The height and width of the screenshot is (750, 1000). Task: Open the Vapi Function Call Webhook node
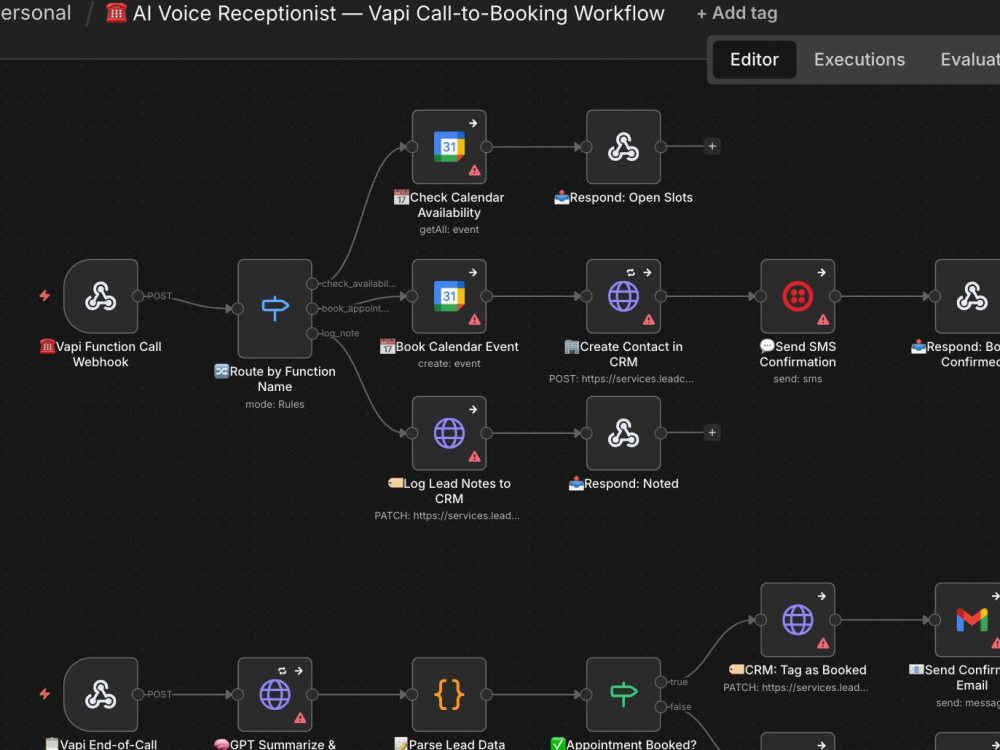pyautogui.click(x=101, y=296)
